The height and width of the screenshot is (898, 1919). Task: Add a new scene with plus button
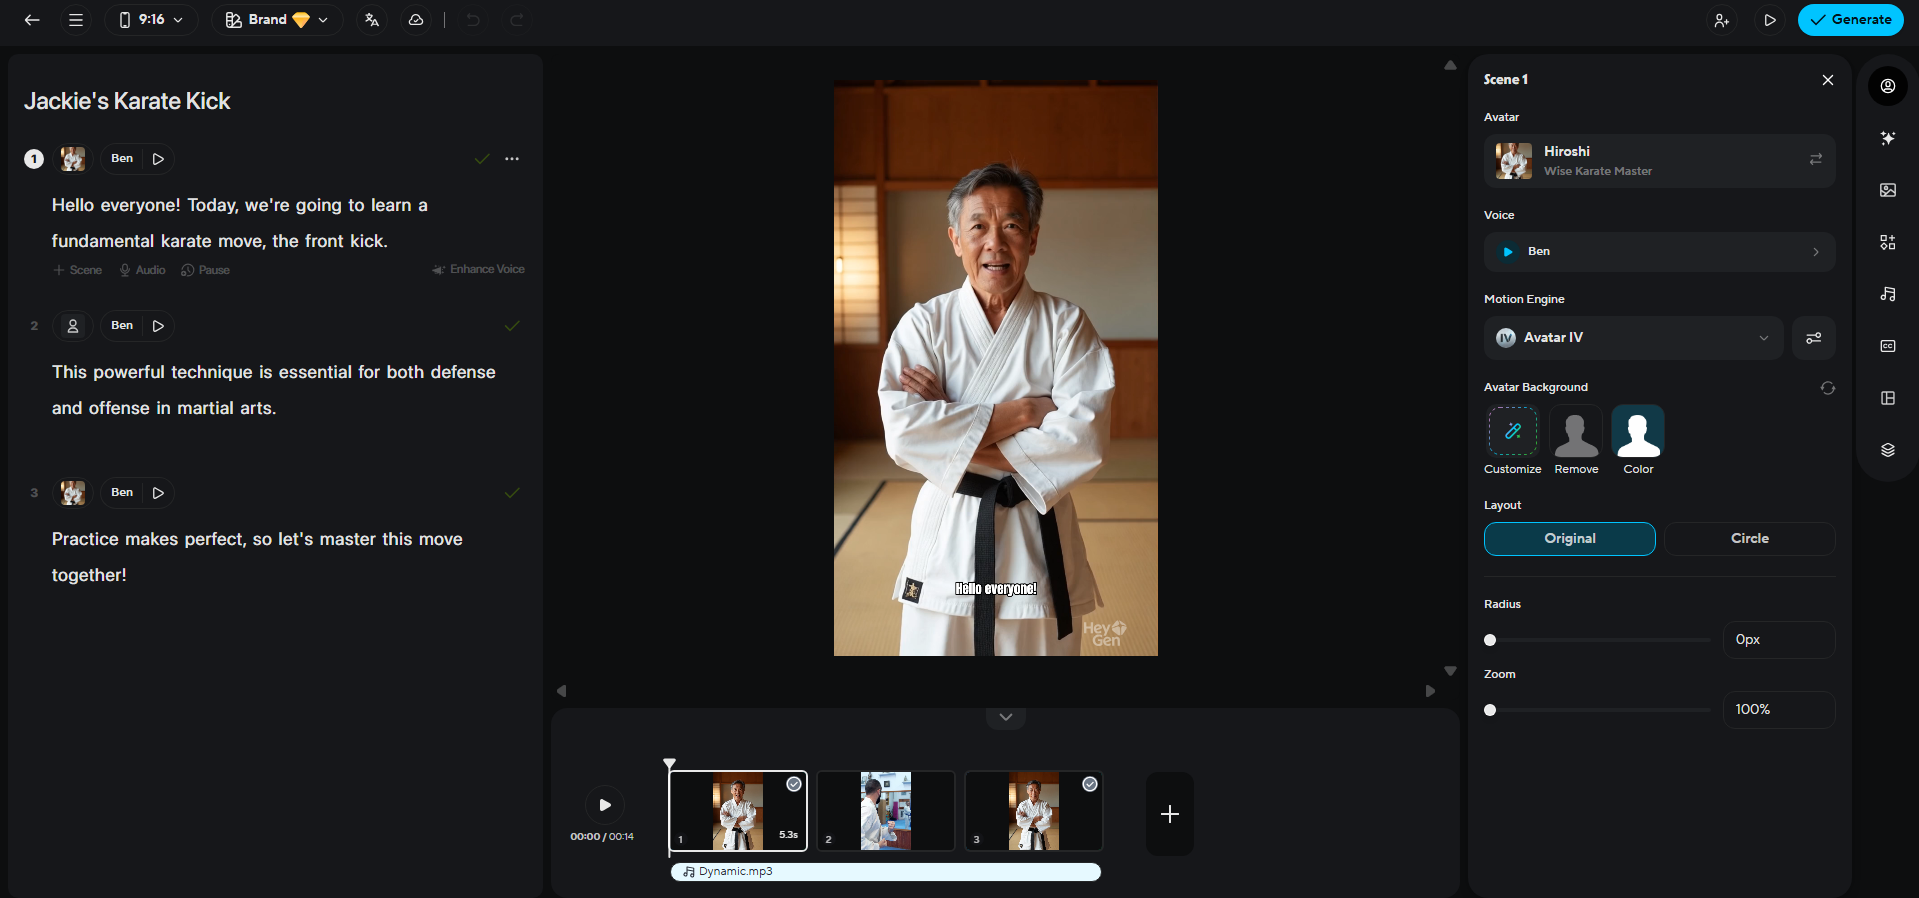tap(1170, 814)
